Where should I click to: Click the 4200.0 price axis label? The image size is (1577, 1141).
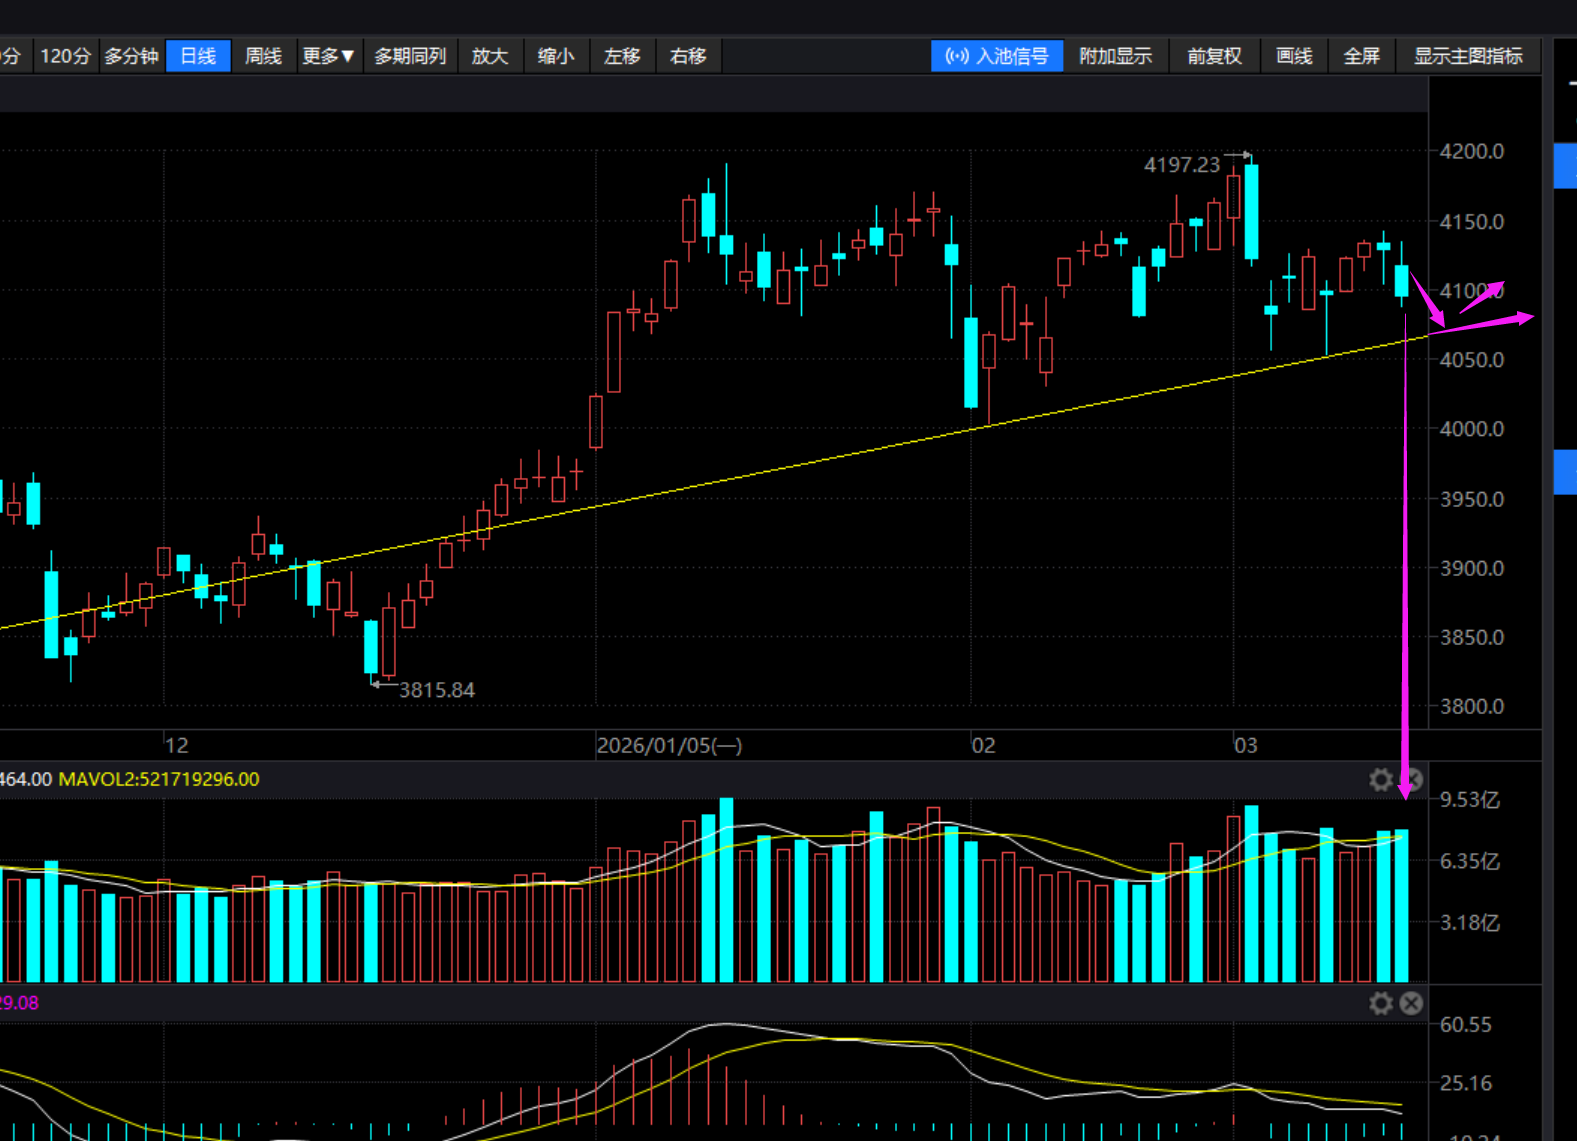(1472, 151)
